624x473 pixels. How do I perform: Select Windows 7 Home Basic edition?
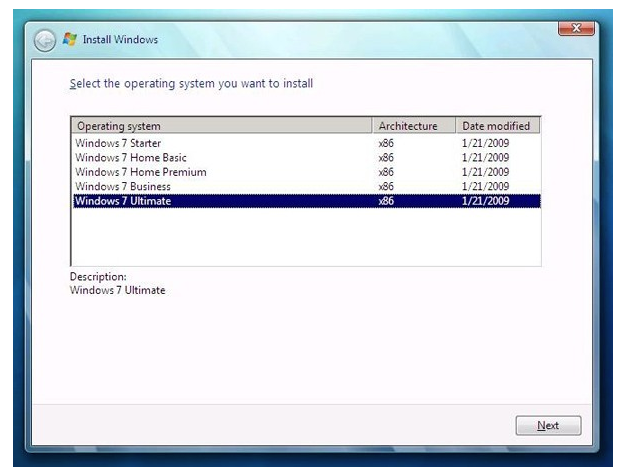pos(306,158)
